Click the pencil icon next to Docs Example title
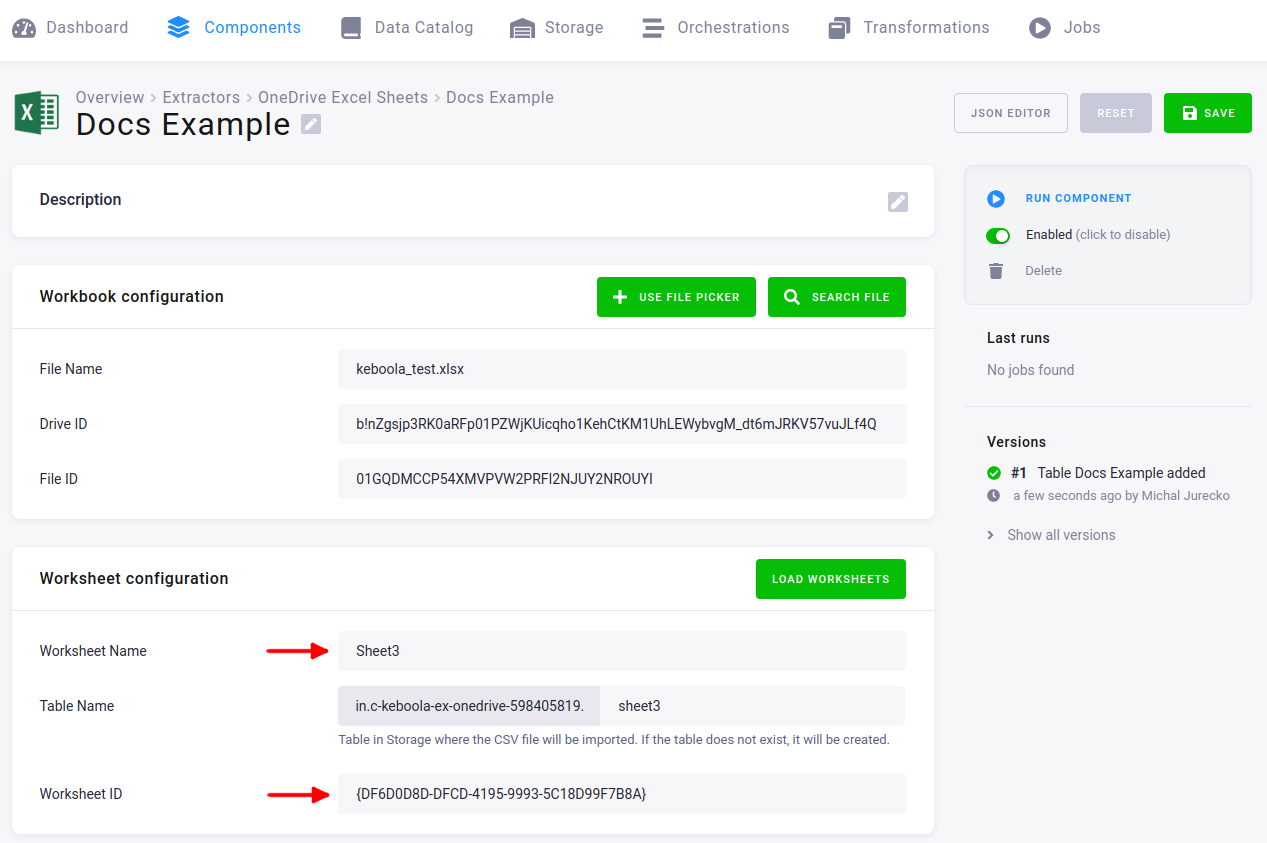Image resolution: width=1267 pixels, height=843 pixels. 311,124
